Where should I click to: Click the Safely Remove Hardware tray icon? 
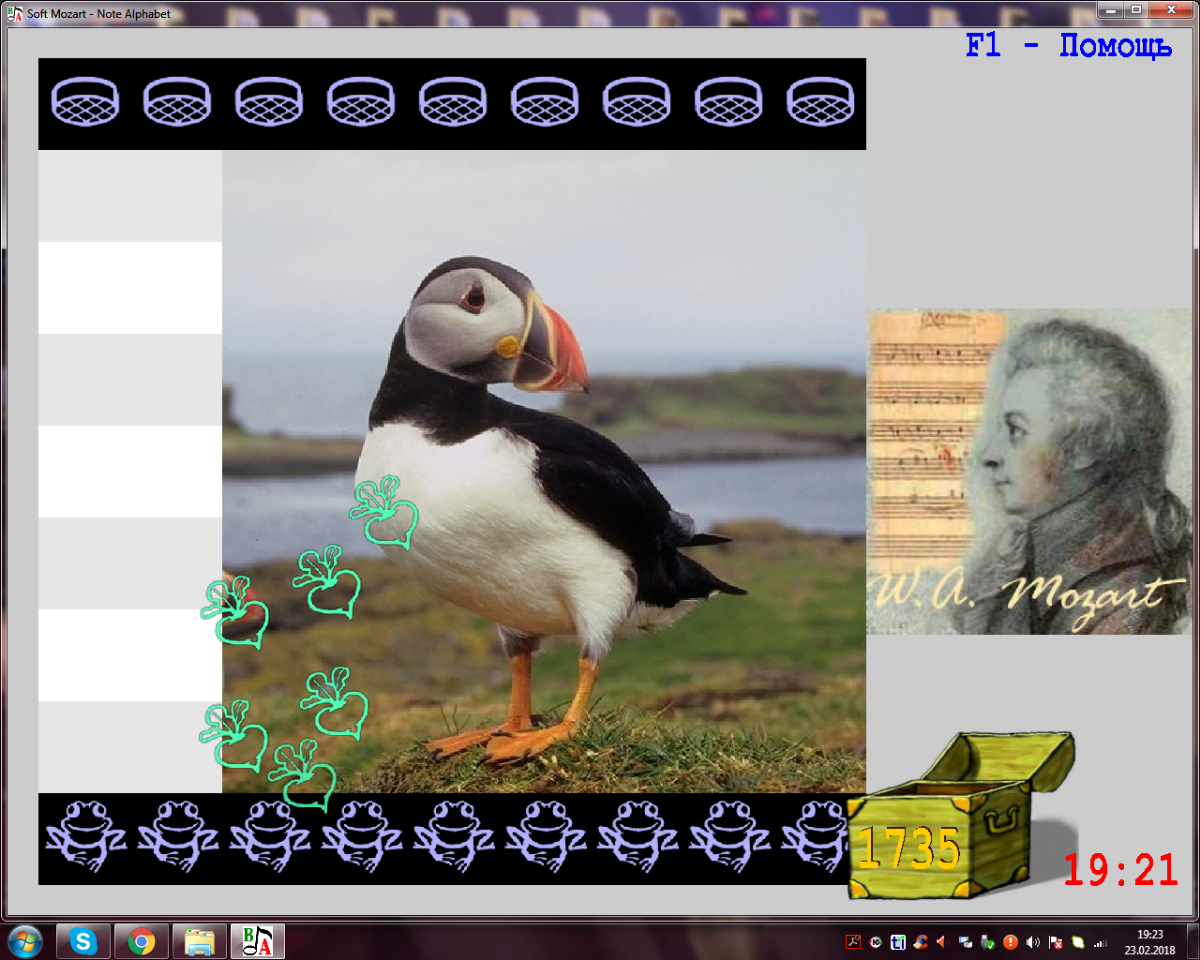coord(987,942)
